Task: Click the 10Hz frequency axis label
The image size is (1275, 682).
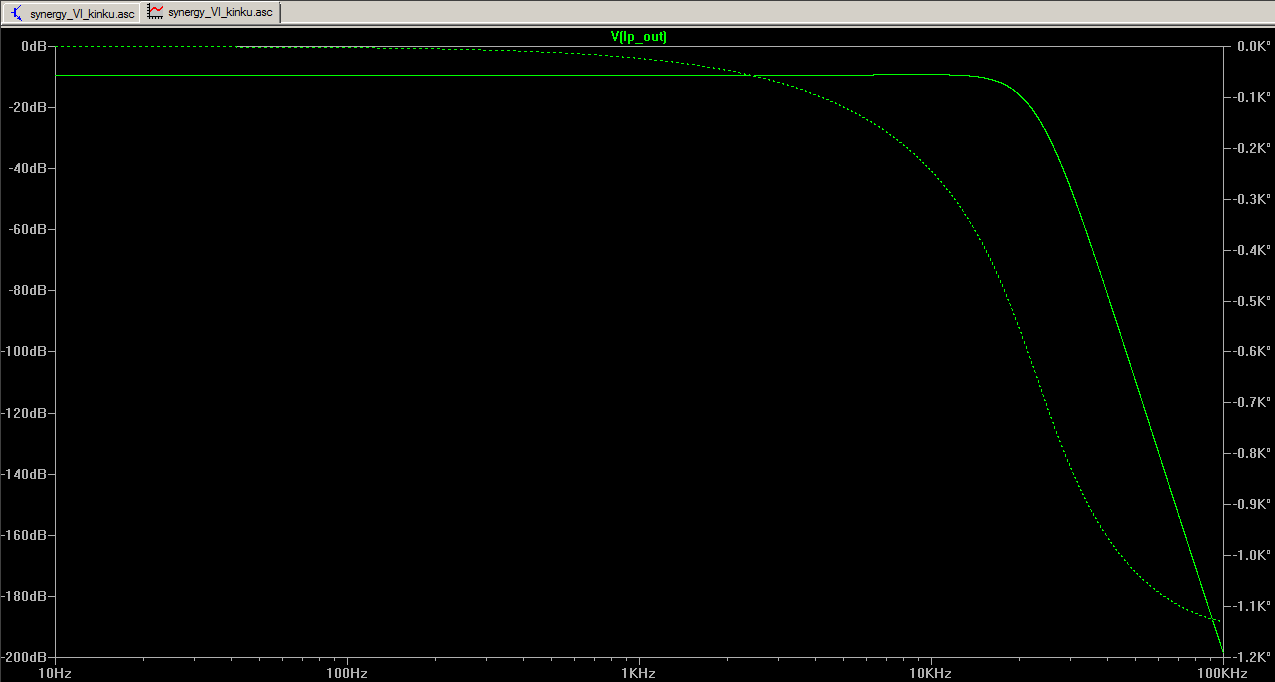Action: pos(55,674)
